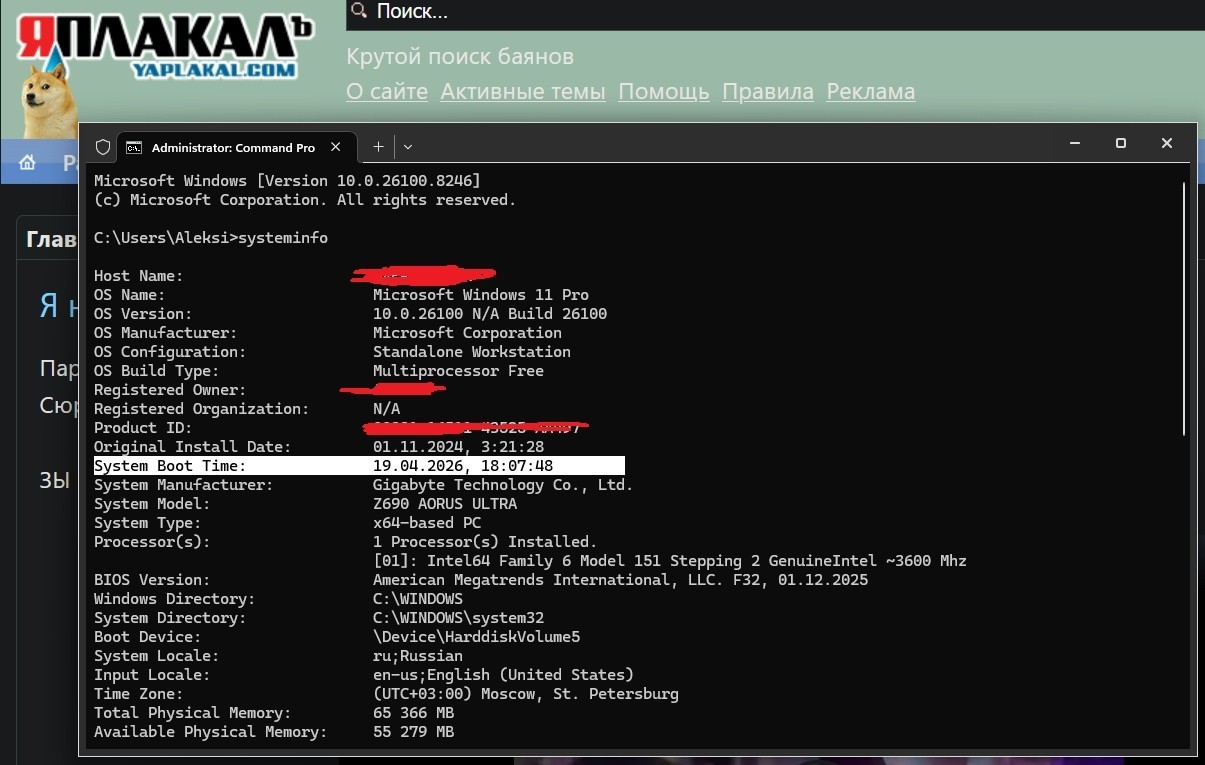Open a new terminal tab with plus button

378,146
